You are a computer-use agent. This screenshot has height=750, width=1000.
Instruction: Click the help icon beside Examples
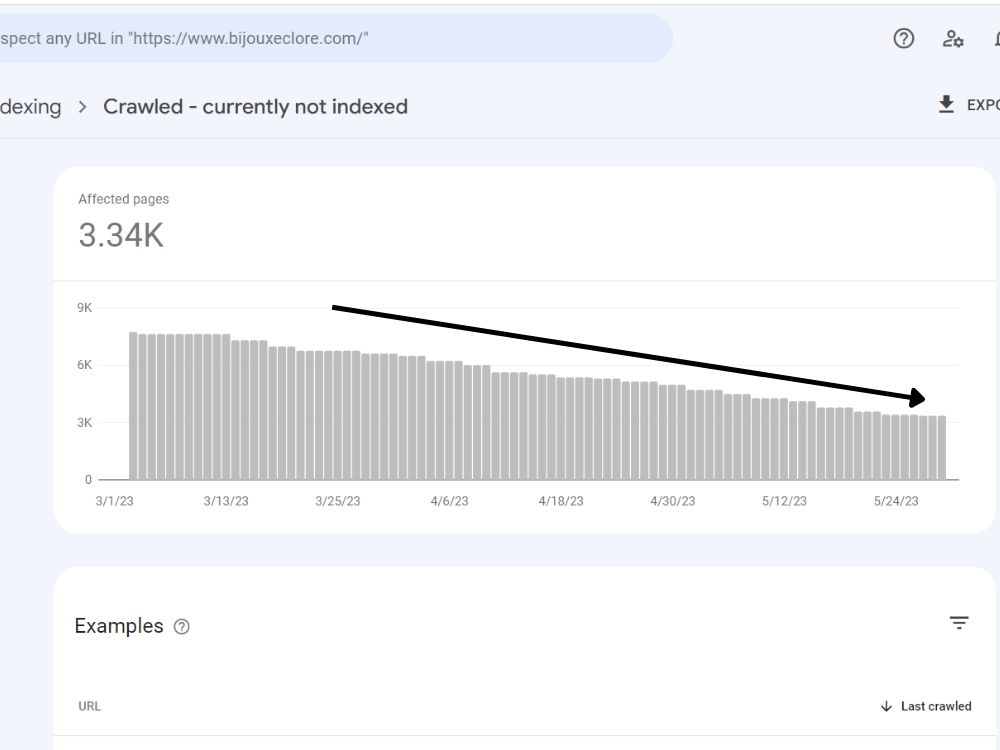[182, 627]
